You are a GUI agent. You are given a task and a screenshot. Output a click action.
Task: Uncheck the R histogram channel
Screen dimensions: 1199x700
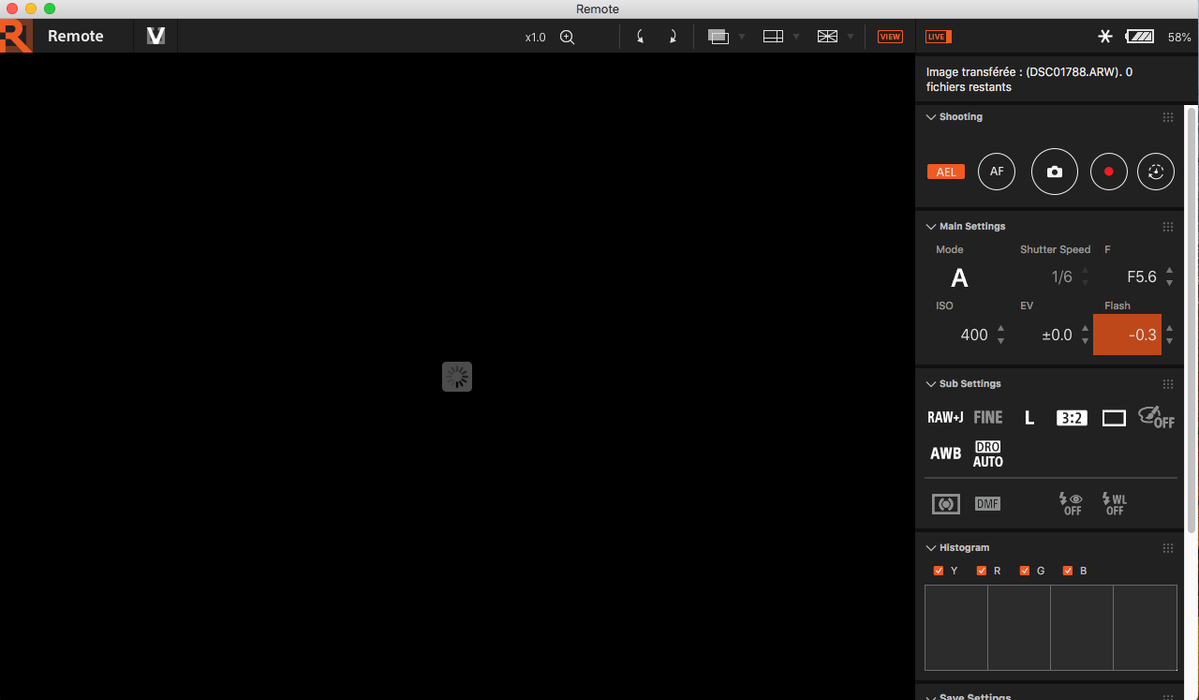[981, 571]
